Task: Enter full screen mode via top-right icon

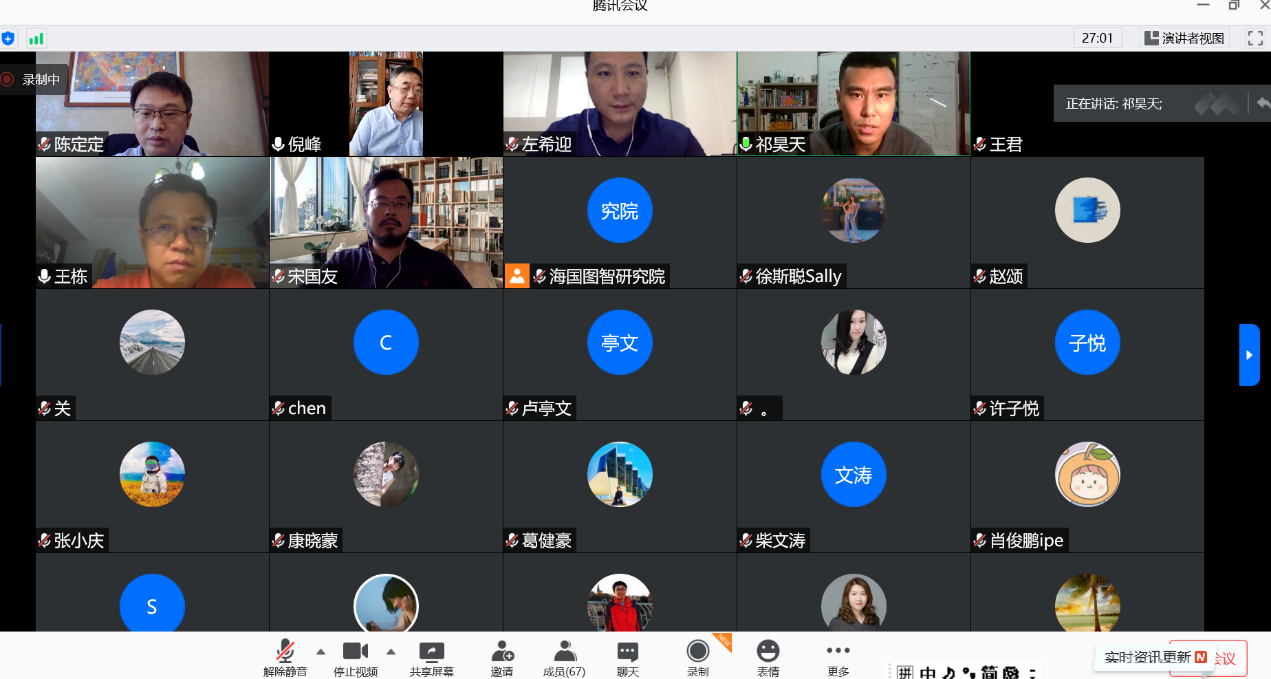Action: 1255,38
